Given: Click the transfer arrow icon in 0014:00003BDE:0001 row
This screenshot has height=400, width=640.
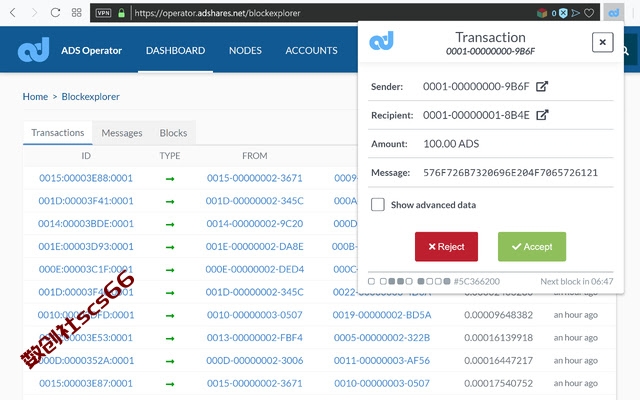Looking at the screenshot, I should tap(170, 224).
